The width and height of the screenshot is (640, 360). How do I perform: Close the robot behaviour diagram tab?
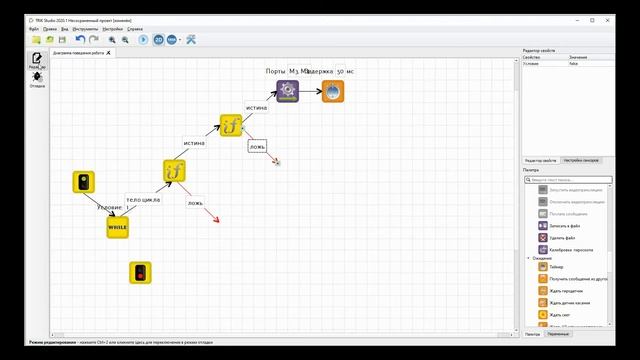tap(108, 53)
